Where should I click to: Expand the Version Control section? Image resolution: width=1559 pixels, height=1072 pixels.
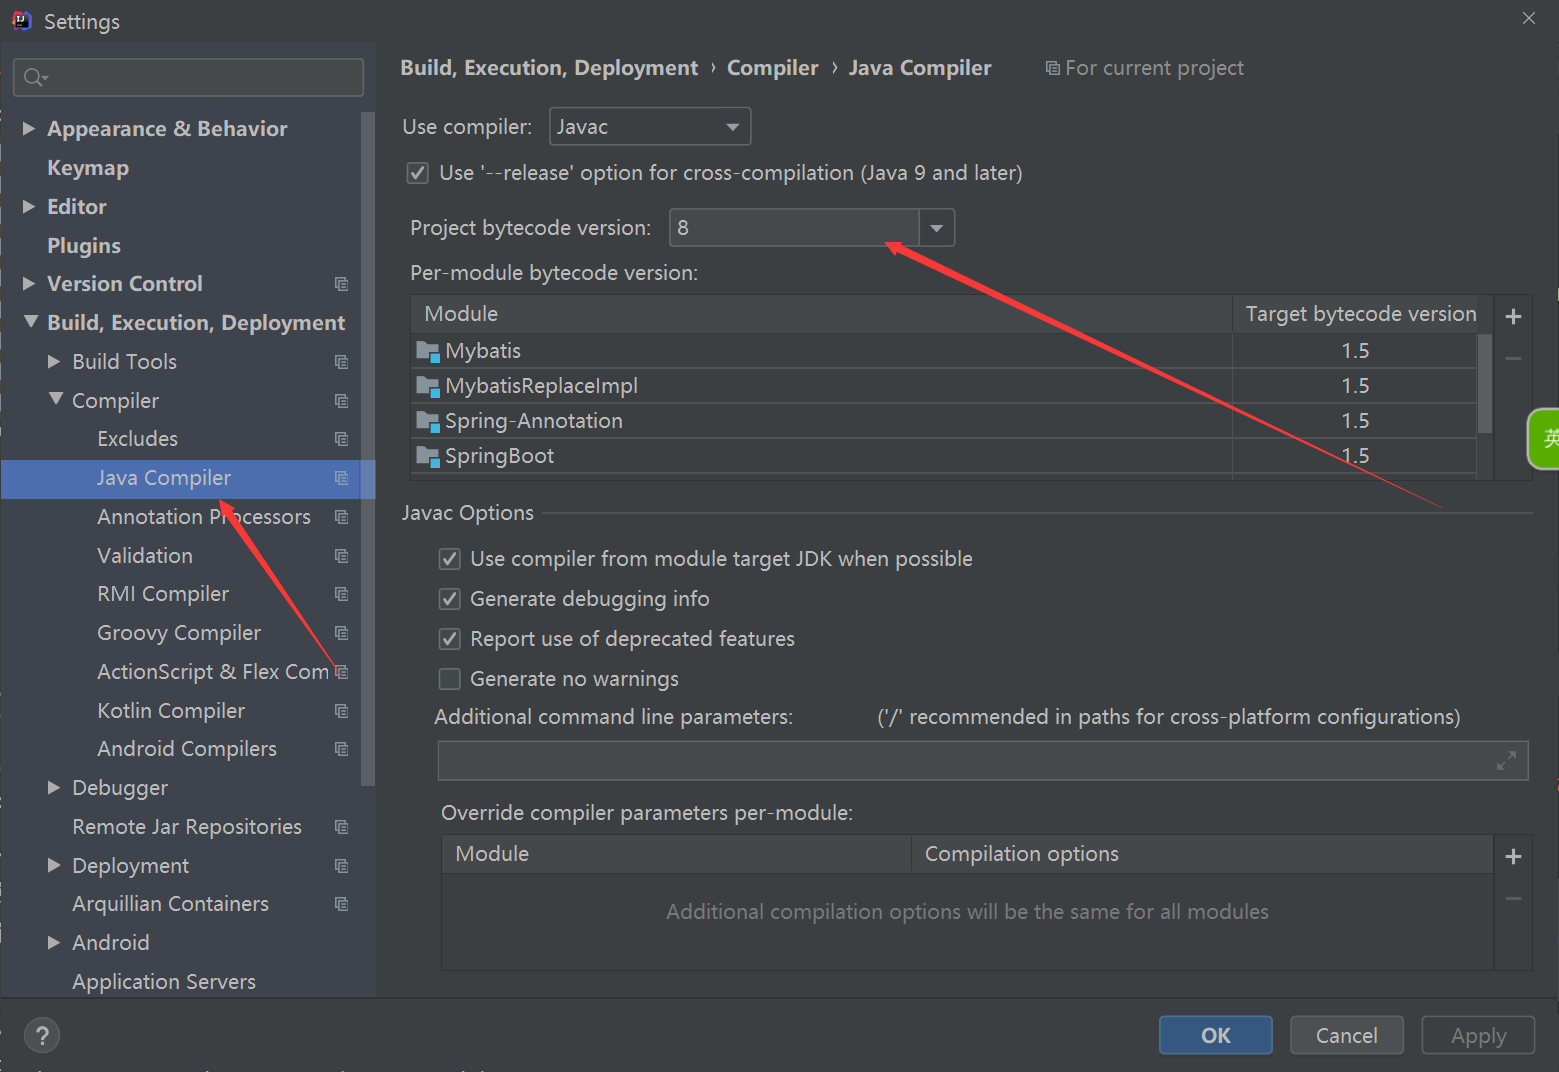[29, 284]
